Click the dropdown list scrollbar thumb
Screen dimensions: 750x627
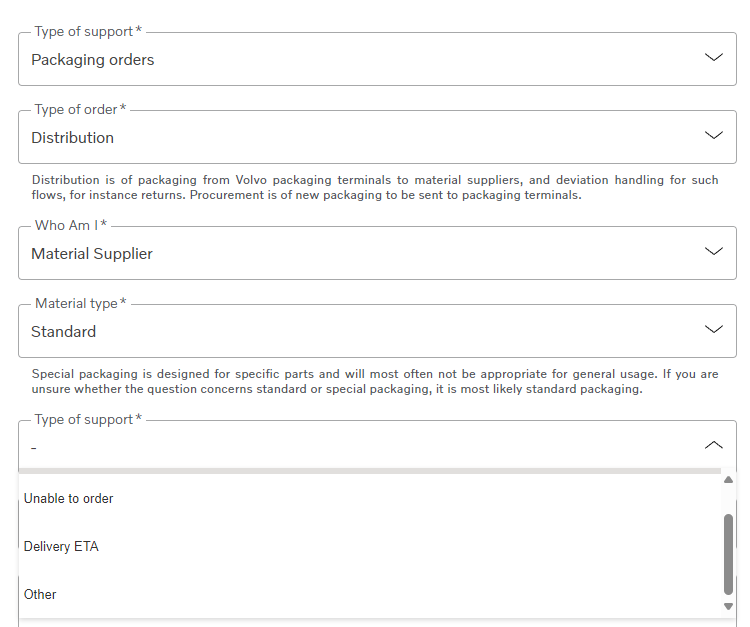click(728, 554)
